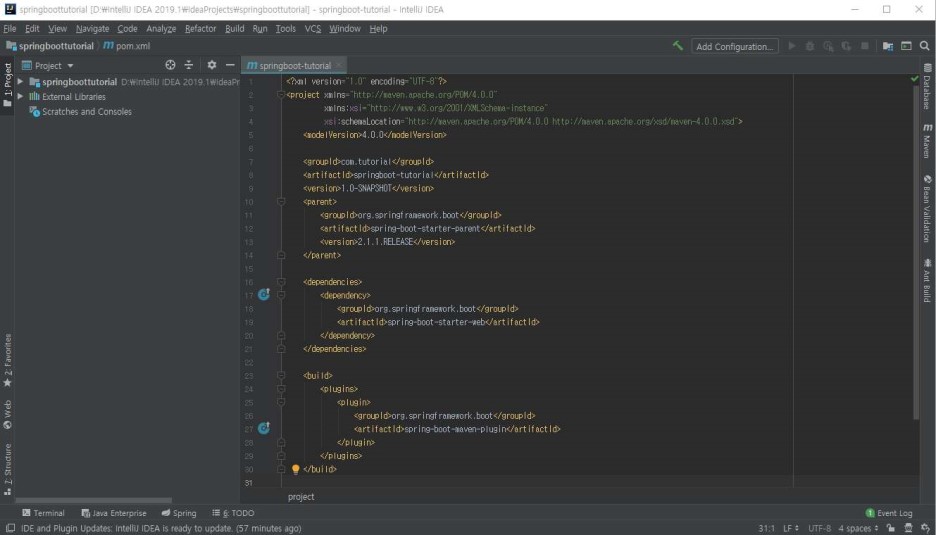This screenshot has height=535, width=936.
Task: Toggle the Bean Validation tool window
Action: (x=927, y=208)
